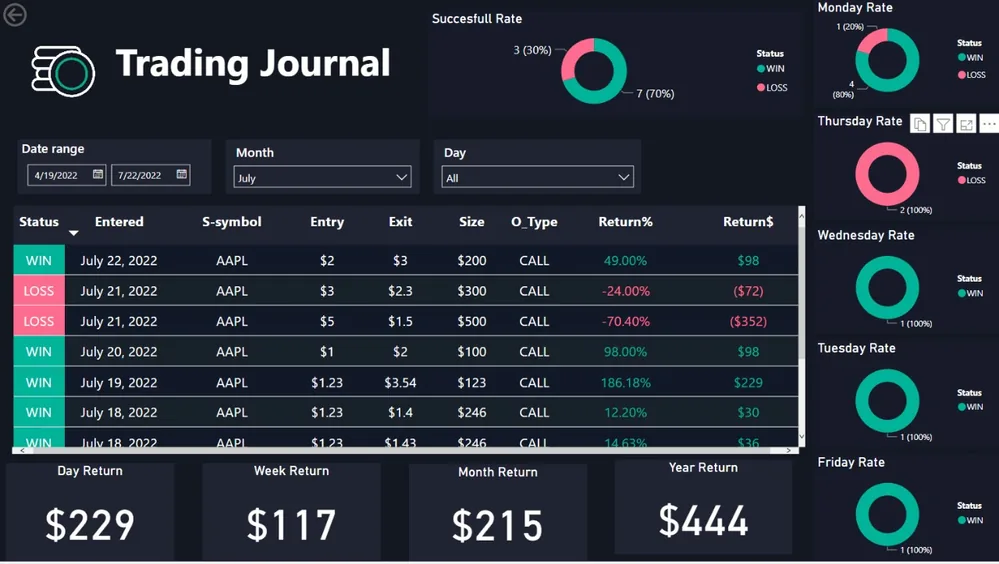Image resolution: width=999 pixels, height=564 pixels.
Task: Click the Year Return $444 card
Action: tap(703, 507)
